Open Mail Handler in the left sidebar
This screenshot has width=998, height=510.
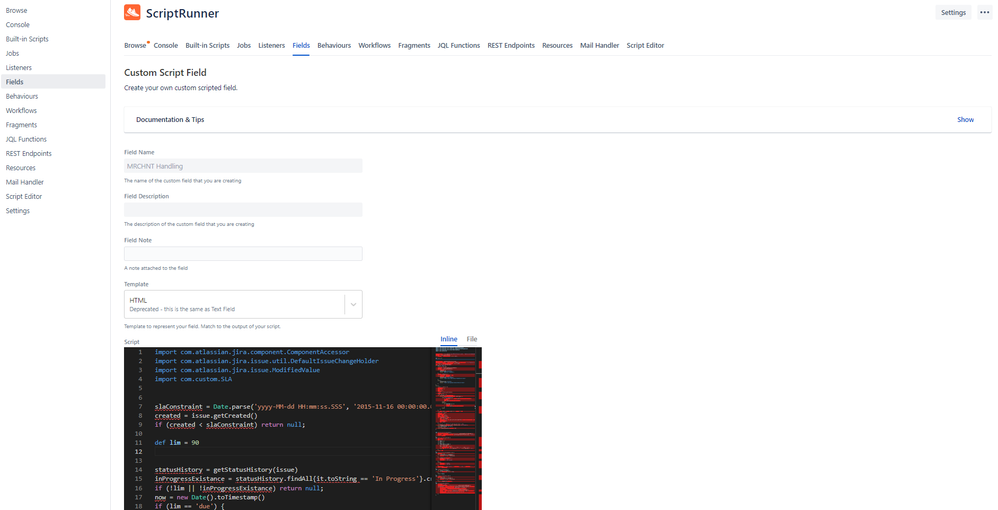(x=25, y=182)
